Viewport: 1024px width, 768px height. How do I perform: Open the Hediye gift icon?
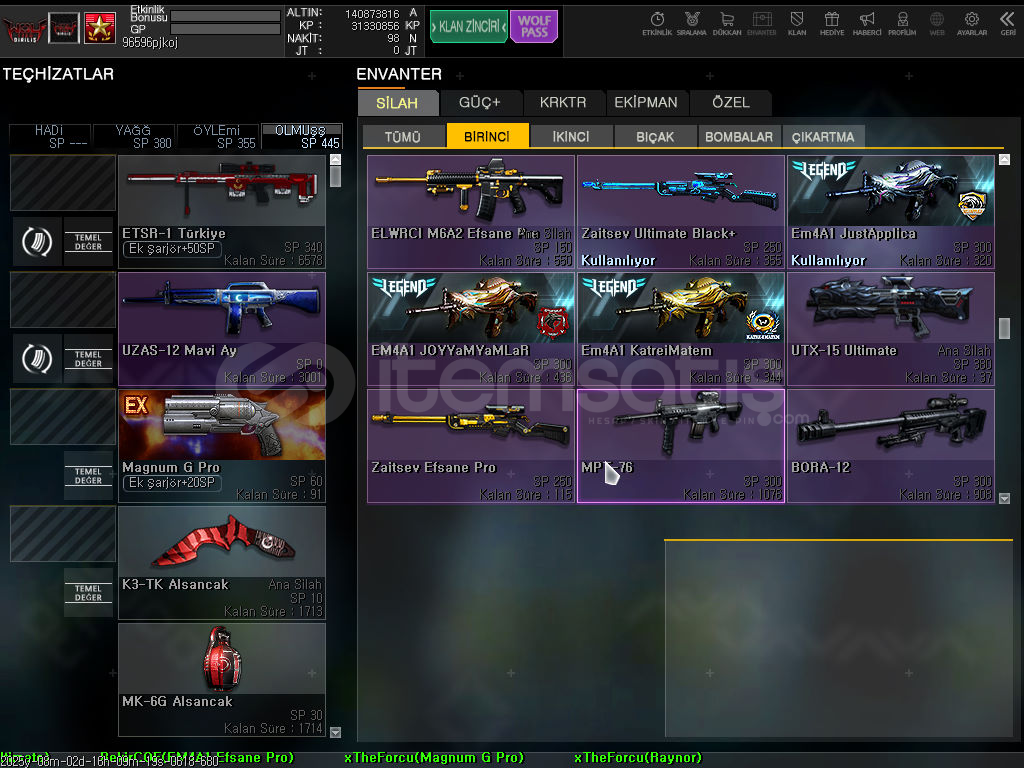coord(831,24)
